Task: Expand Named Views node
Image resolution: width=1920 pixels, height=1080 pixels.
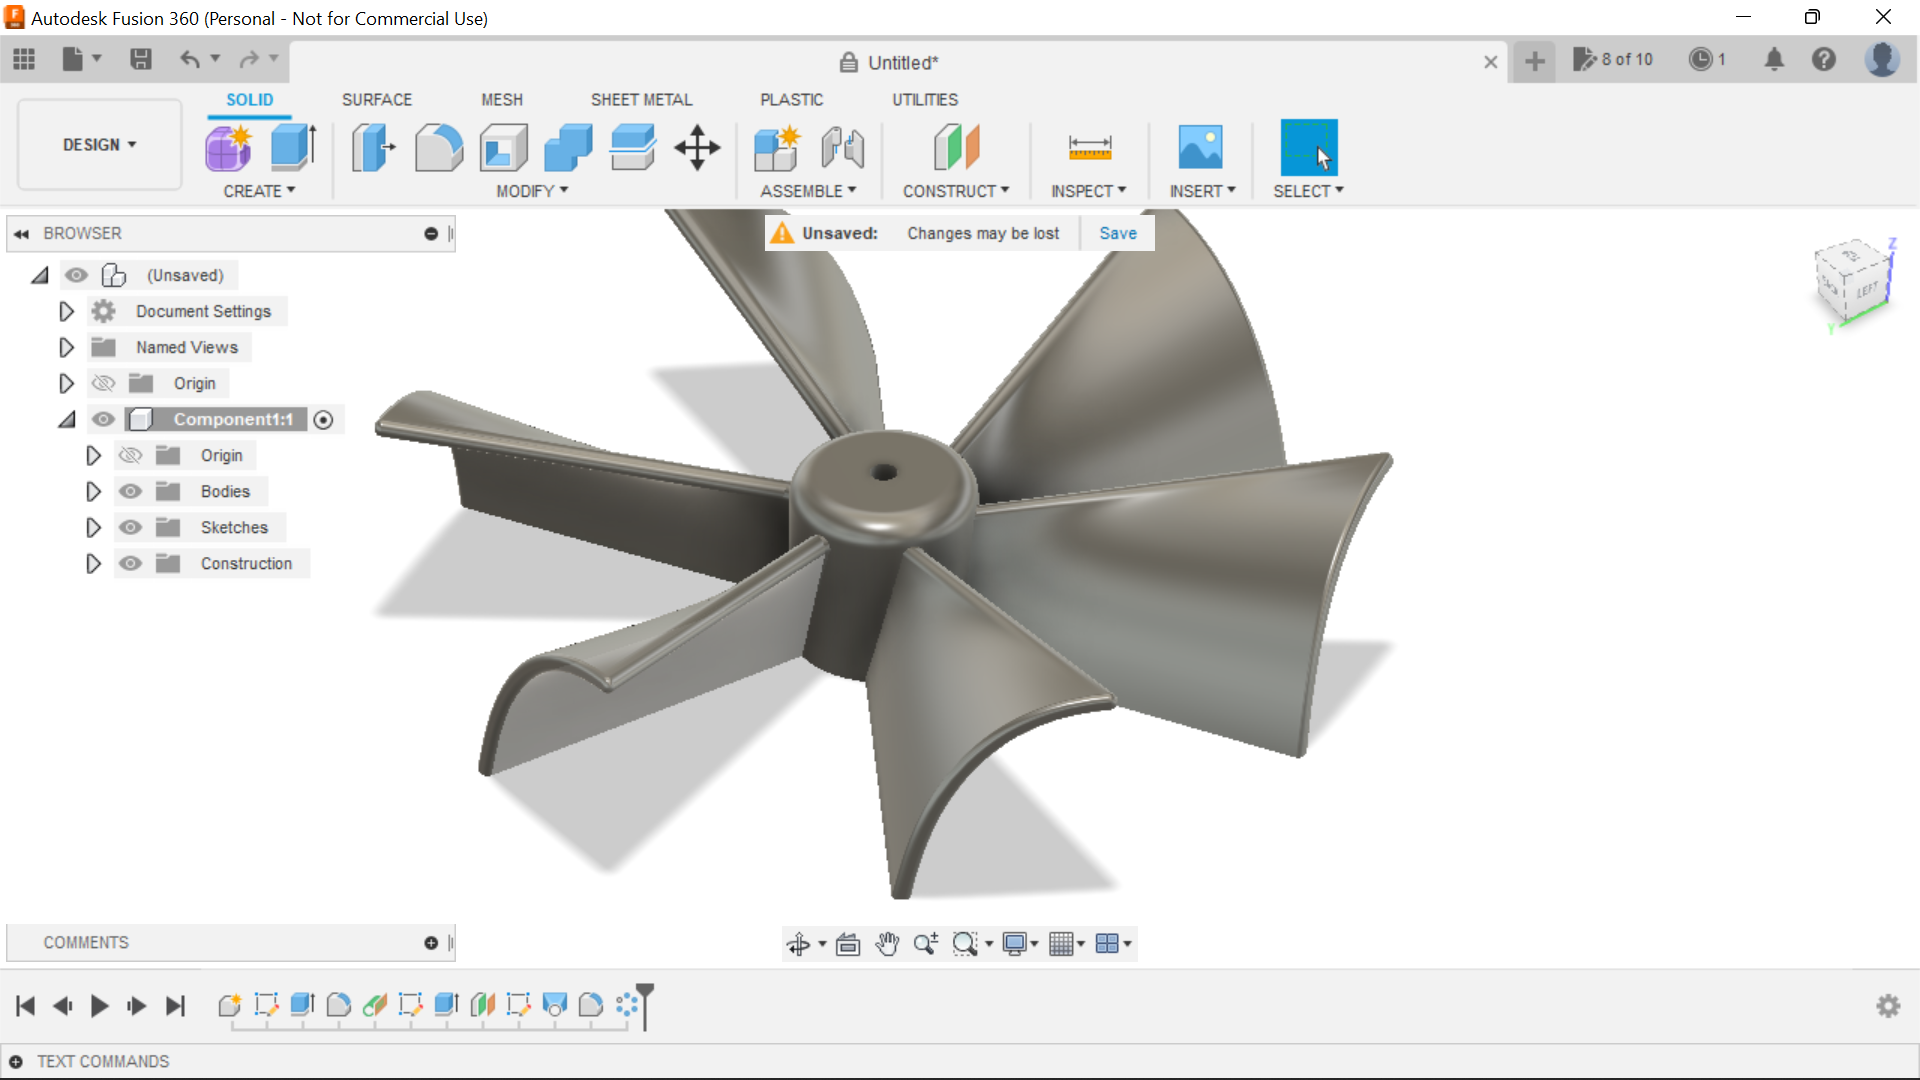Action: point(66,347)
